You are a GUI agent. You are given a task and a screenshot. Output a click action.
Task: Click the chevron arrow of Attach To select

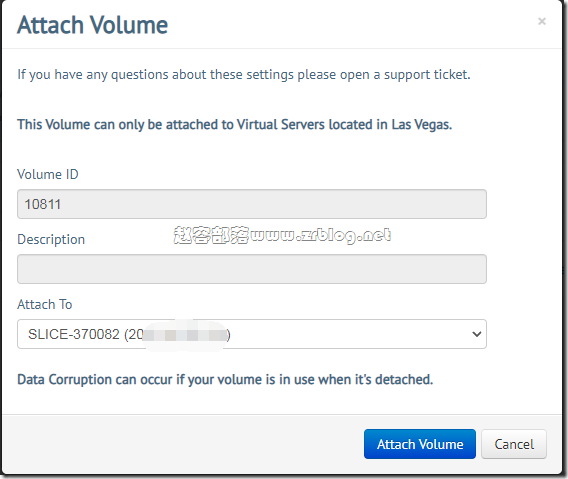(477, 334)
